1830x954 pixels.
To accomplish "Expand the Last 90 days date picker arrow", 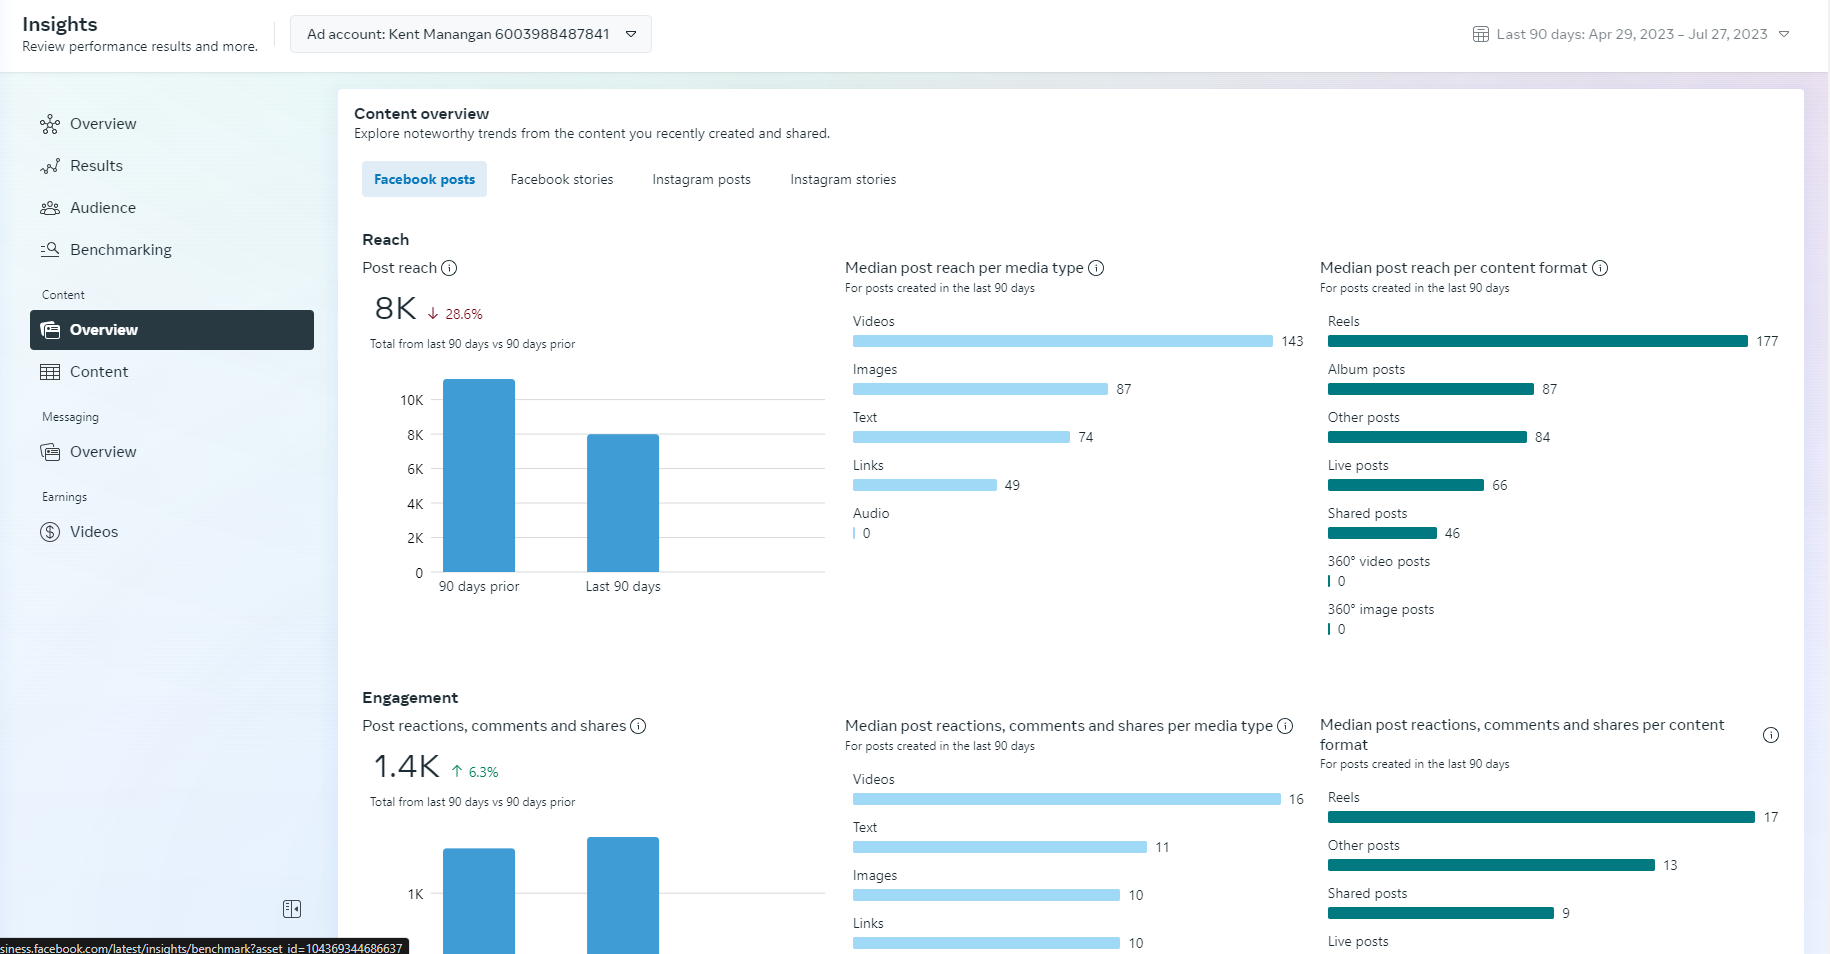I will (x=1783, y=34).
